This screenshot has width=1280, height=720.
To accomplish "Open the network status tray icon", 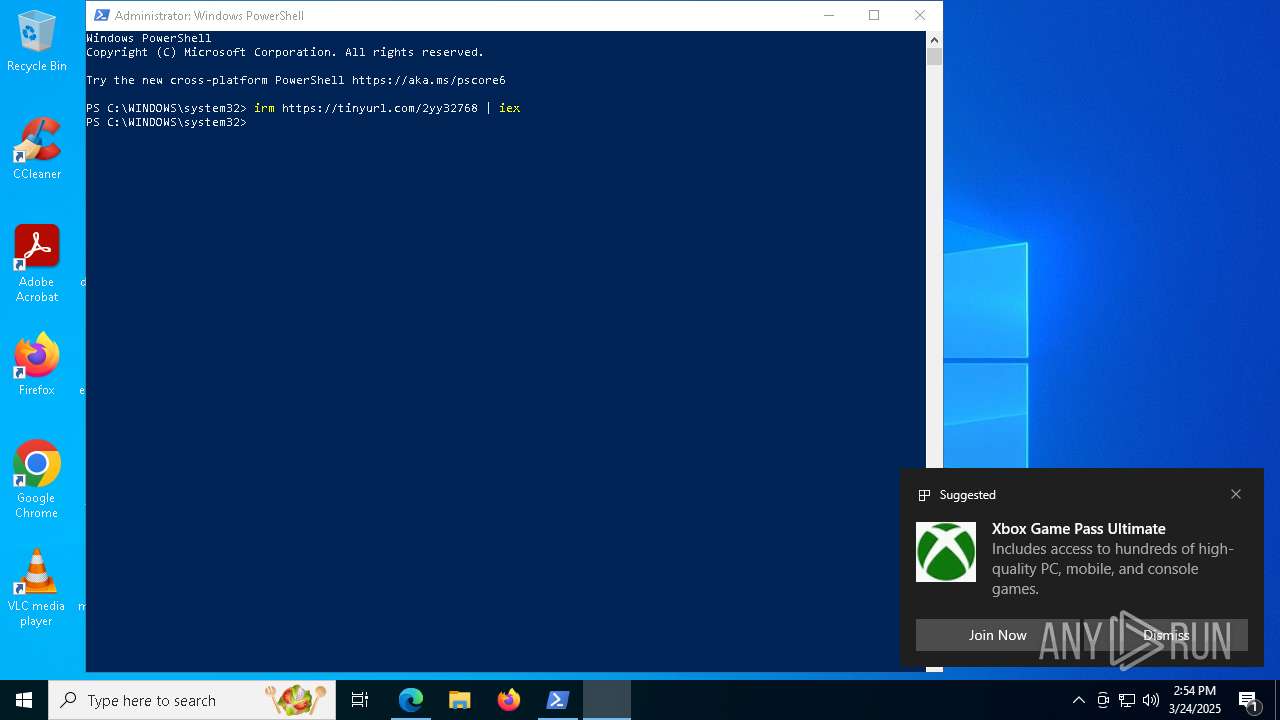I will [1127, 700].
